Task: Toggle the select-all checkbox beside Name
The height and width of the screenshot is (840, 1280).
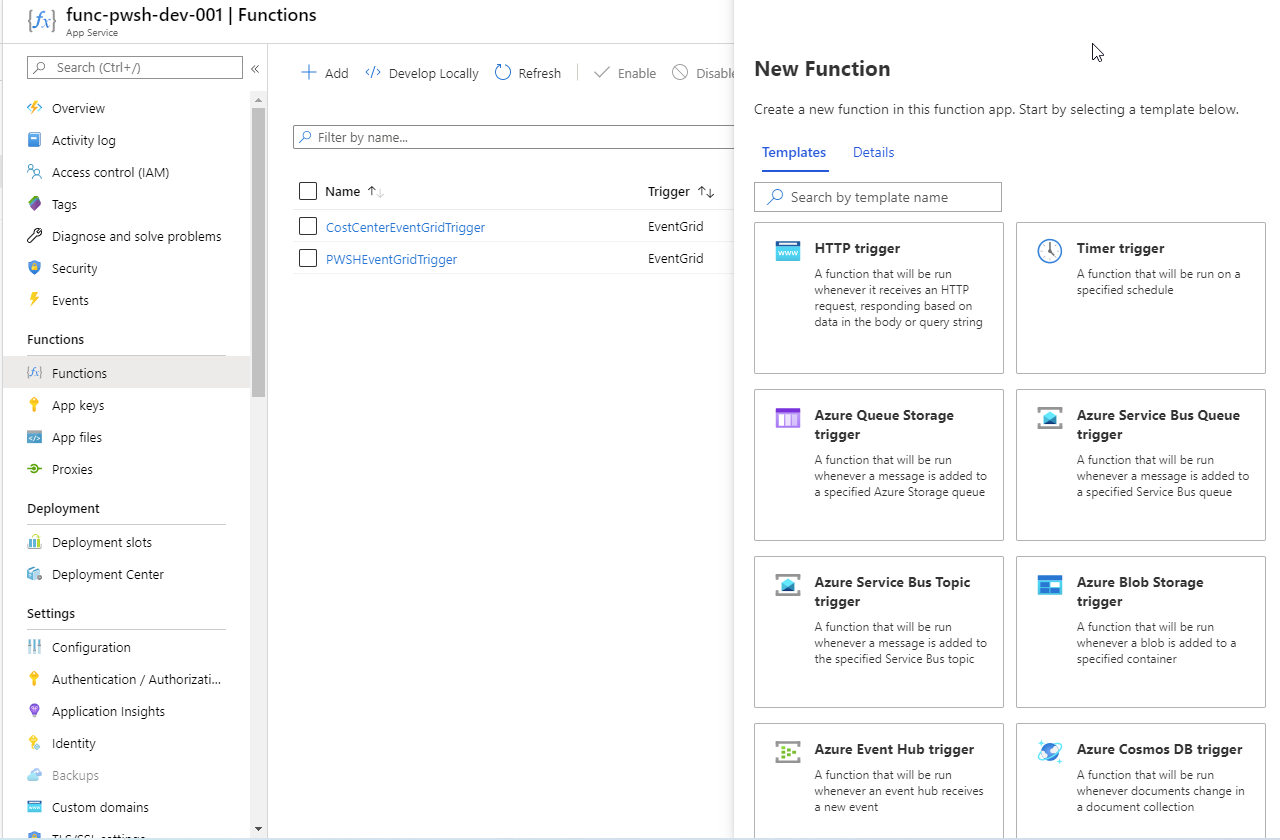Action: 308,191
